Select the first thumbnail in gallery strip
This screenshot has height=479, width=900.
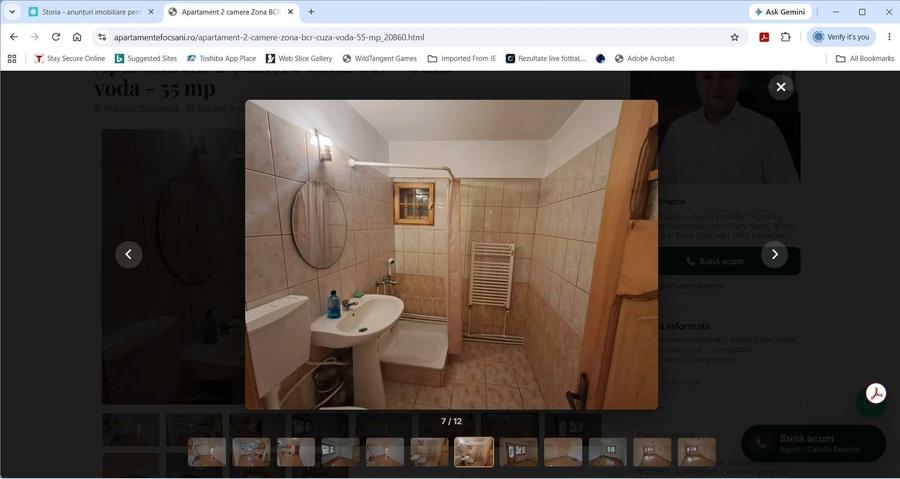207,452
